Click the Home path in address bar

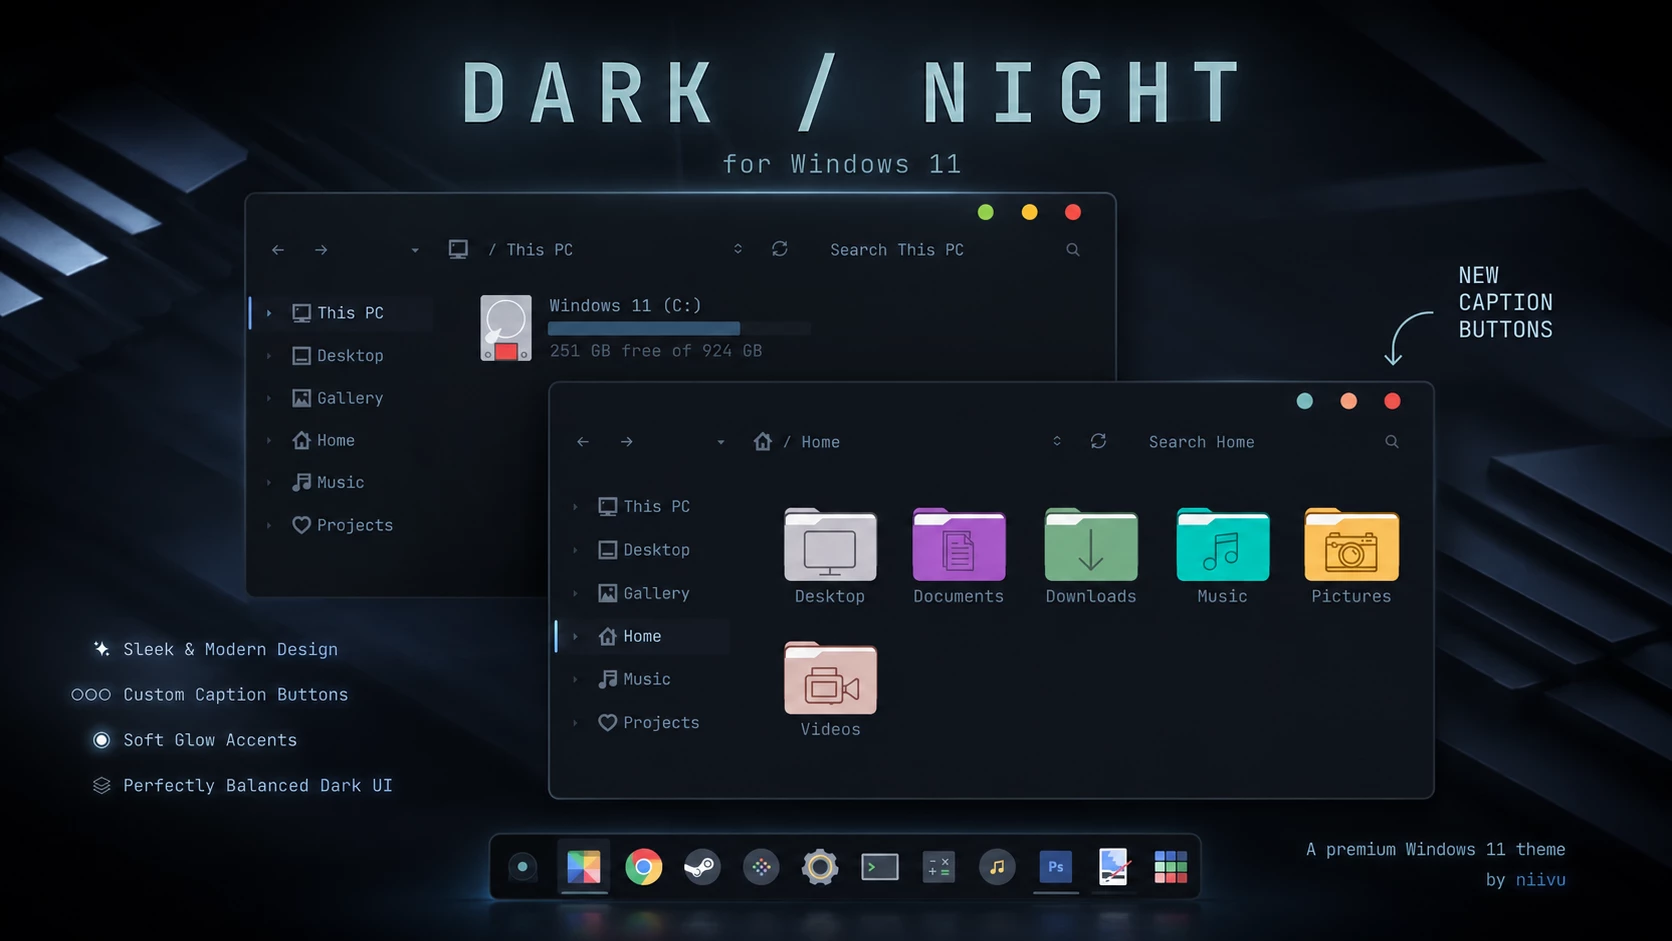click(820, 442)
